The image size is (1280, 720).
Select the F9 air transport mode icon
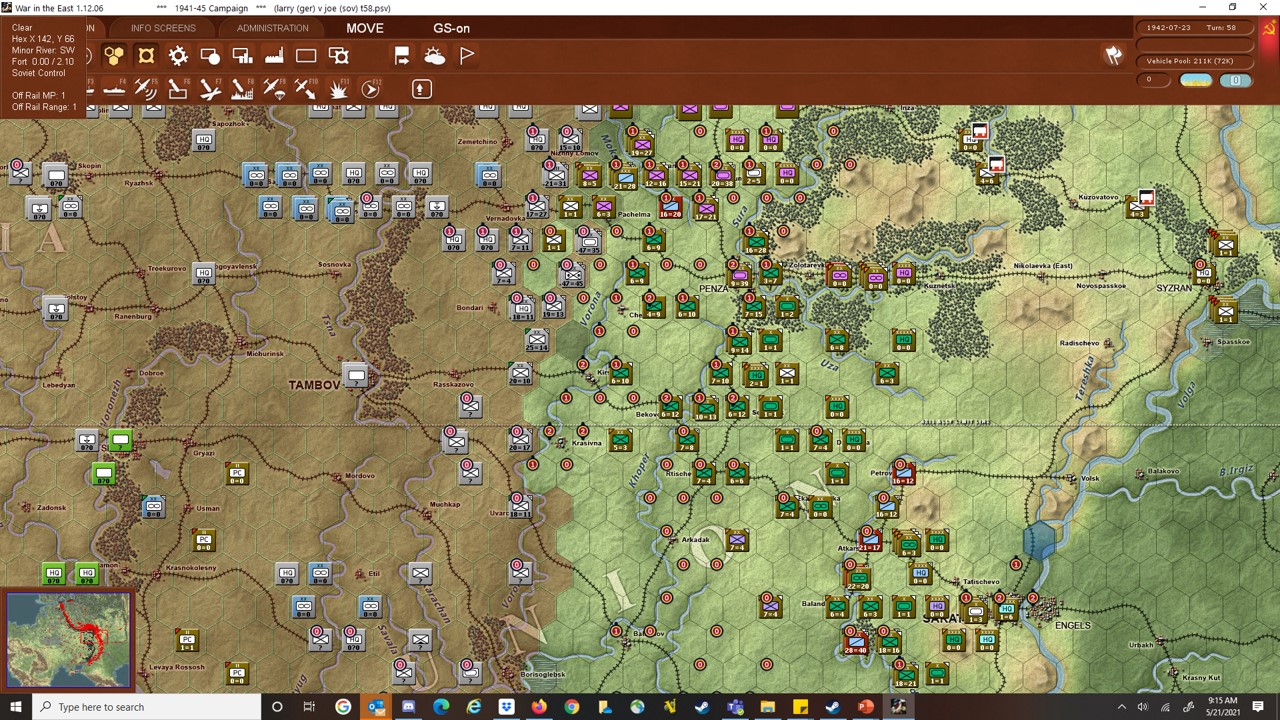tap(274, 90)
